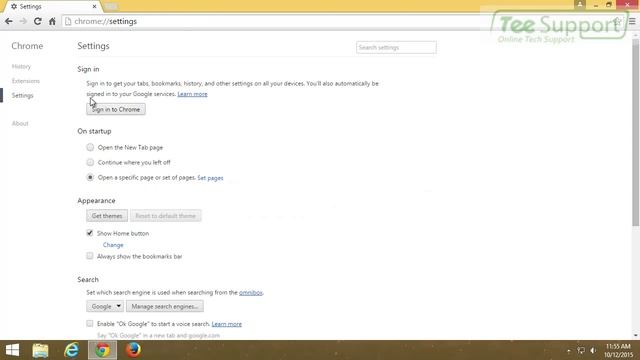Click Sign in to Chrome button

pos(116,109)
